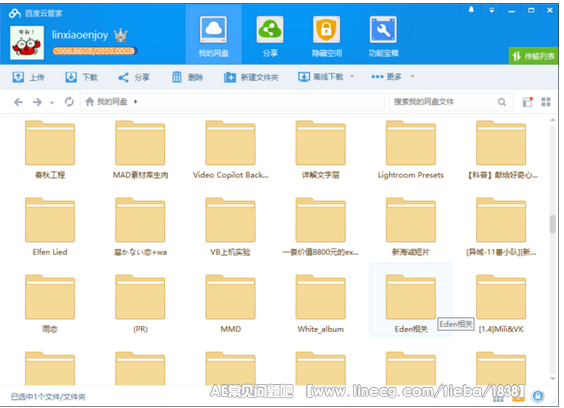Viewport: 564px width, 408px height.
Task: Open the 更多 menu
Action: 387,77
